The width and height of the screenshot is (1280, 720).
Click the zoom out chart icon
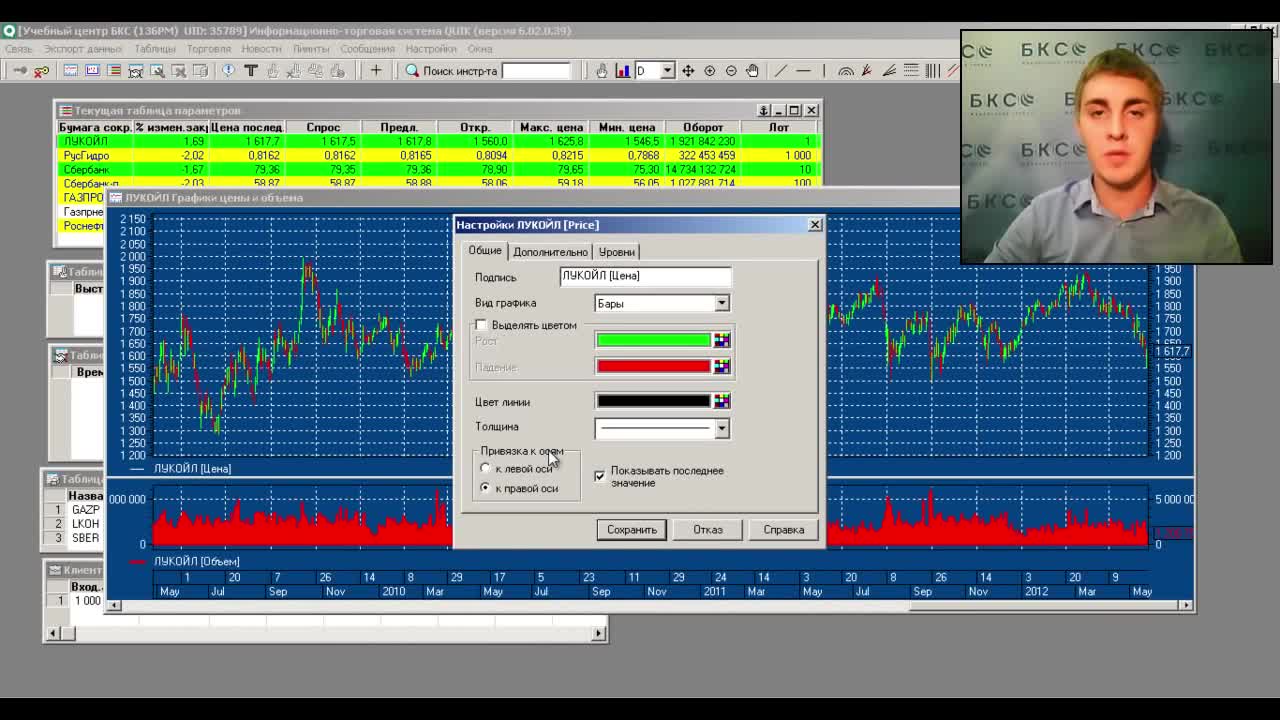[731, 71]
